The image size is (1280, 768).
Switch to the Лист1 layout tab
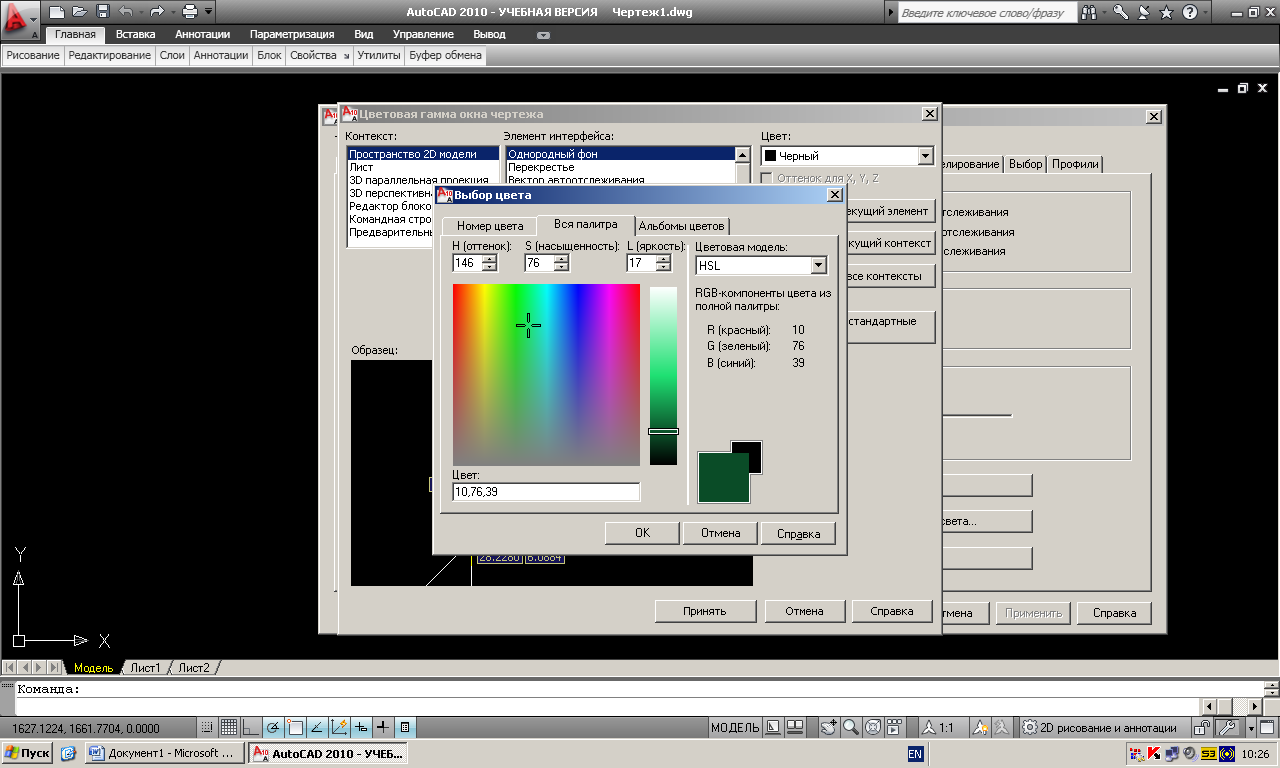146,667
